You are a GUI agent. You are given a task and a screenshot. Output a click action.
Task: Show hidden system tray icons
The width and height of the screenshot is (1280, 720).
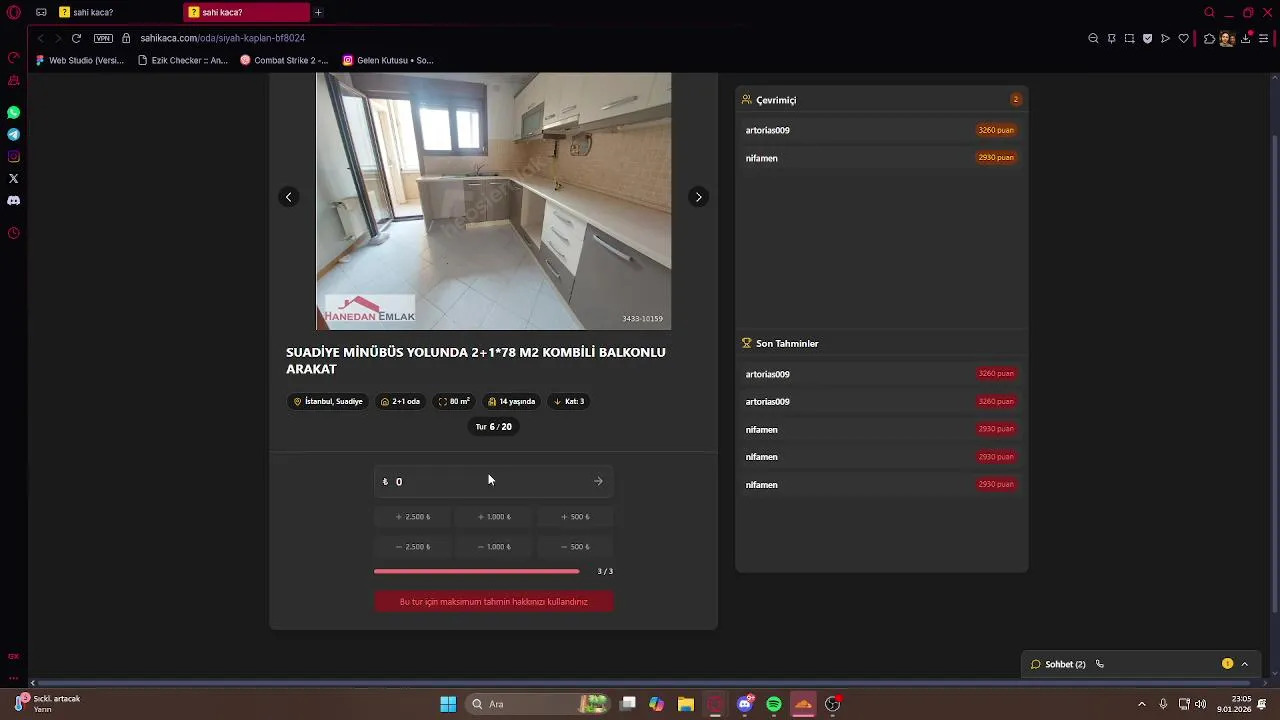coord(1141,704)
